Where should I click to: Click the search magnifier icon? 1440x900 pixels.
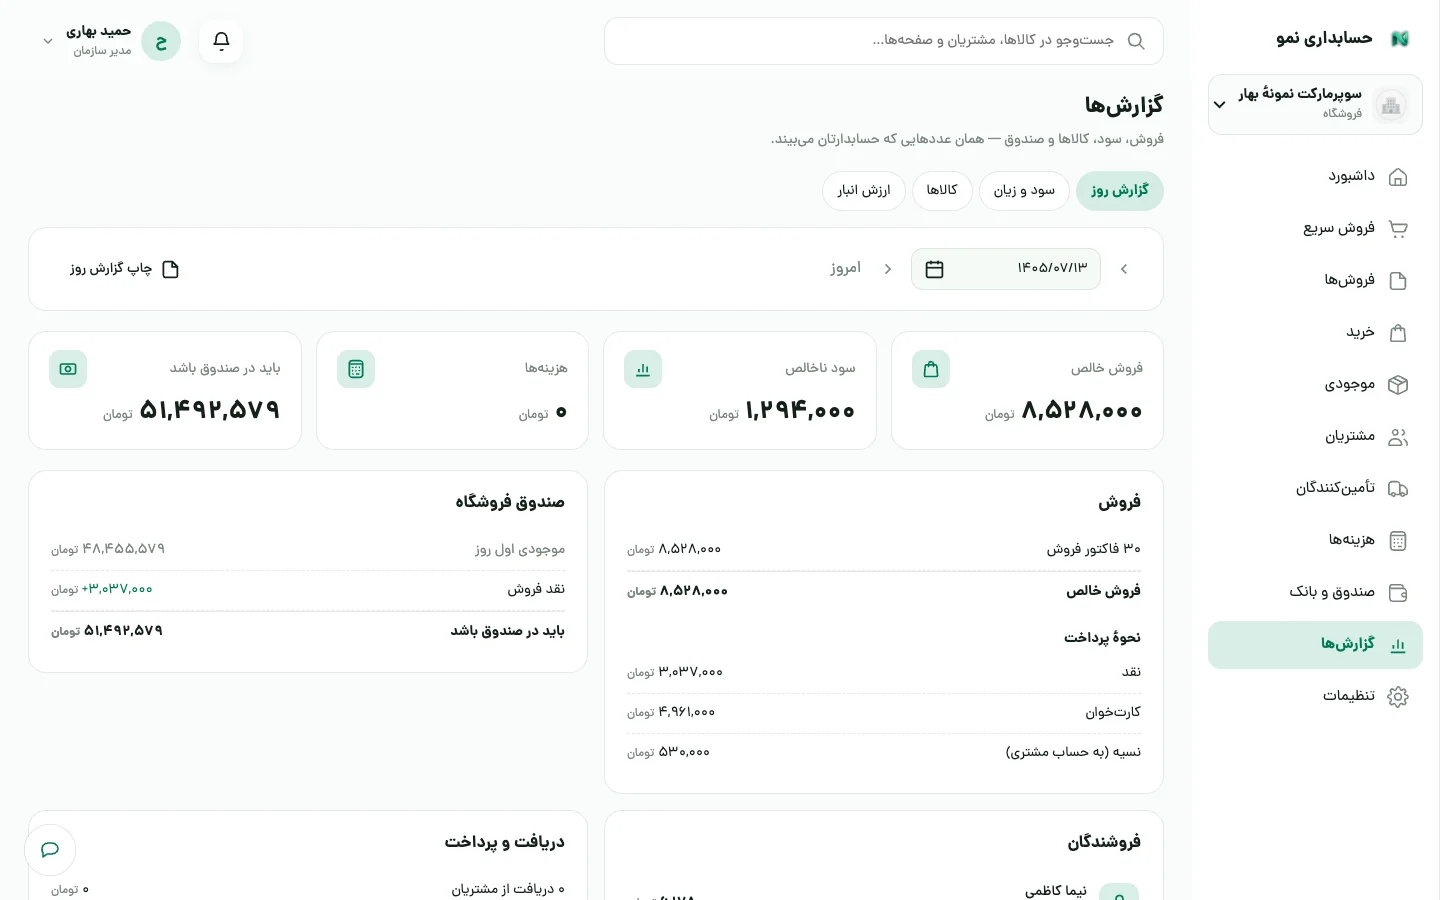tap(1136, 41)
